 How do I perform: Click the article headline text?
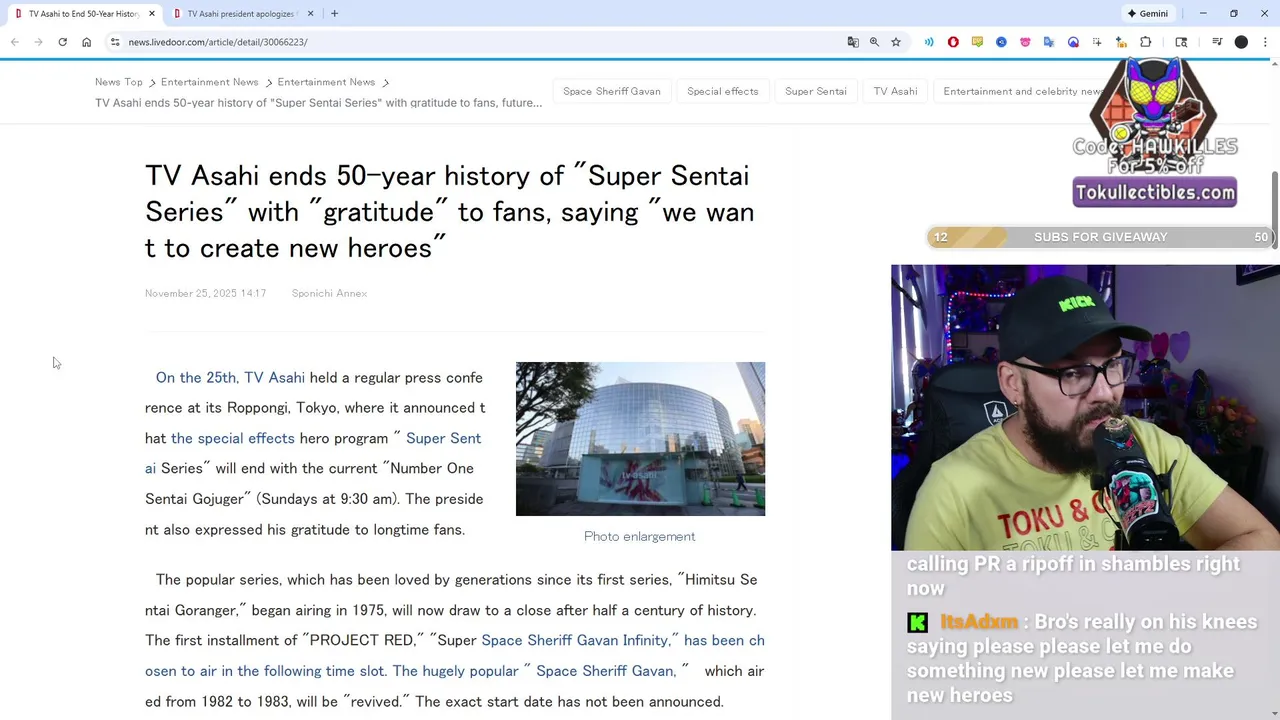(x=450, y=212)
